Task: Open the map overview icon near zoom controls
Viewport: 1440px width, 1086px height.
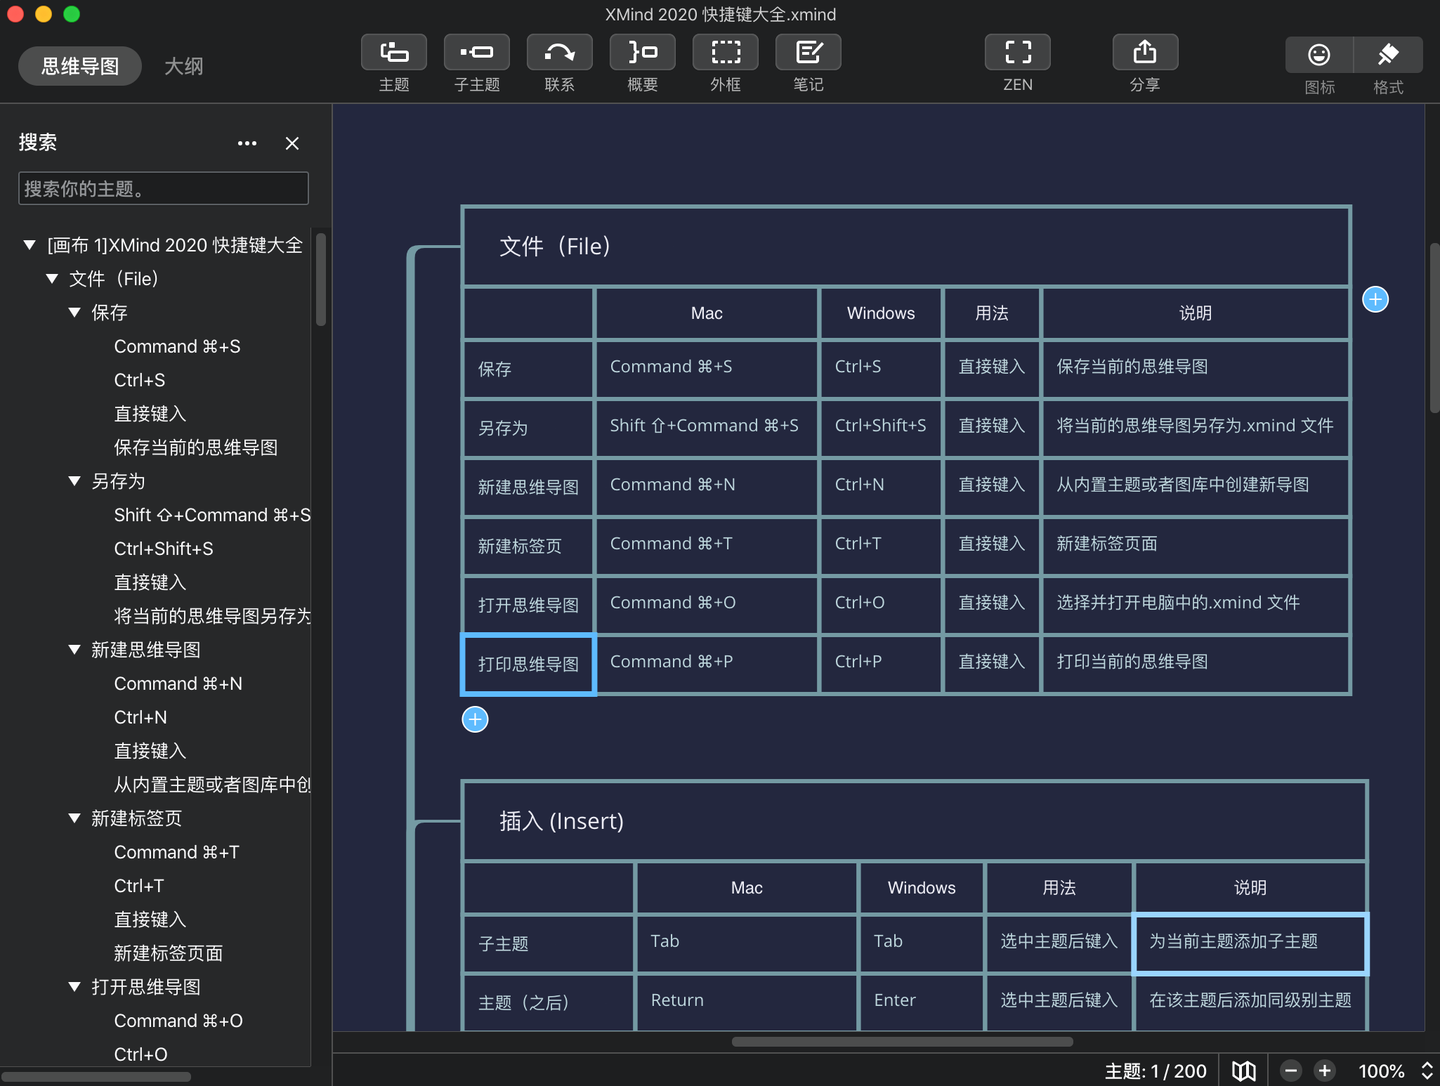Action: pos(1243,1070)
